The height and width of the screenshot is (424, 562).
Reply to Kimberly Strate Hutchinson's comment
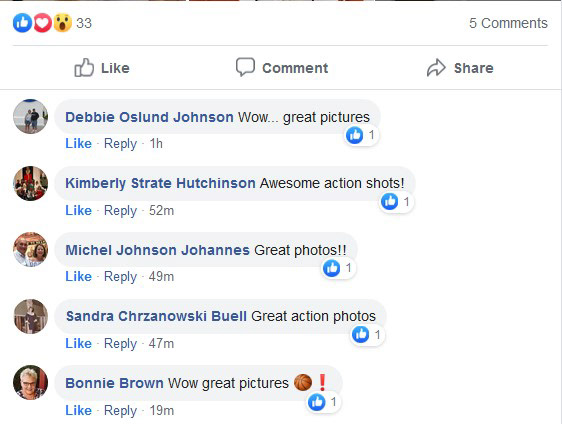click(x=120, y=210)
